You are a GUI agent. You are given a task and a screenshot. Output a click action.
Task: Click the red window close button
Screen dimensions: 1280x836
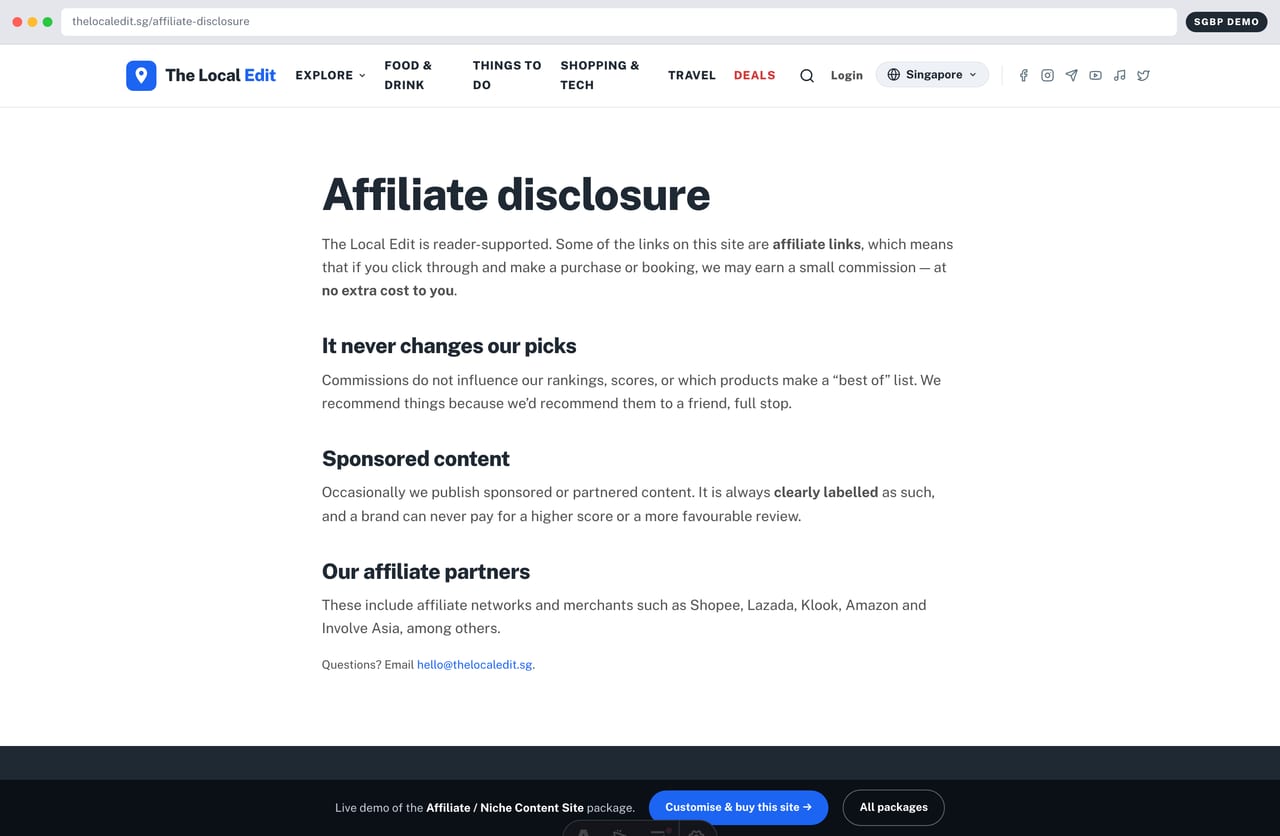pyautogui.click(x=17, y=21)
